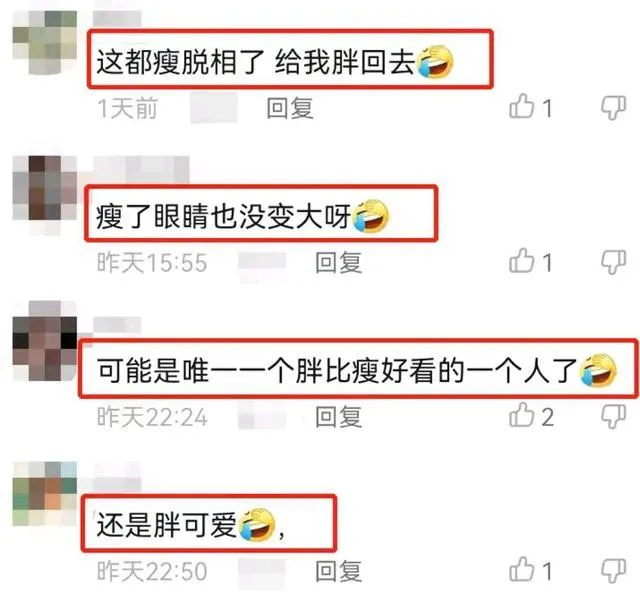Reply to the comment posted 昨天22:50

[x=338, y=571]
